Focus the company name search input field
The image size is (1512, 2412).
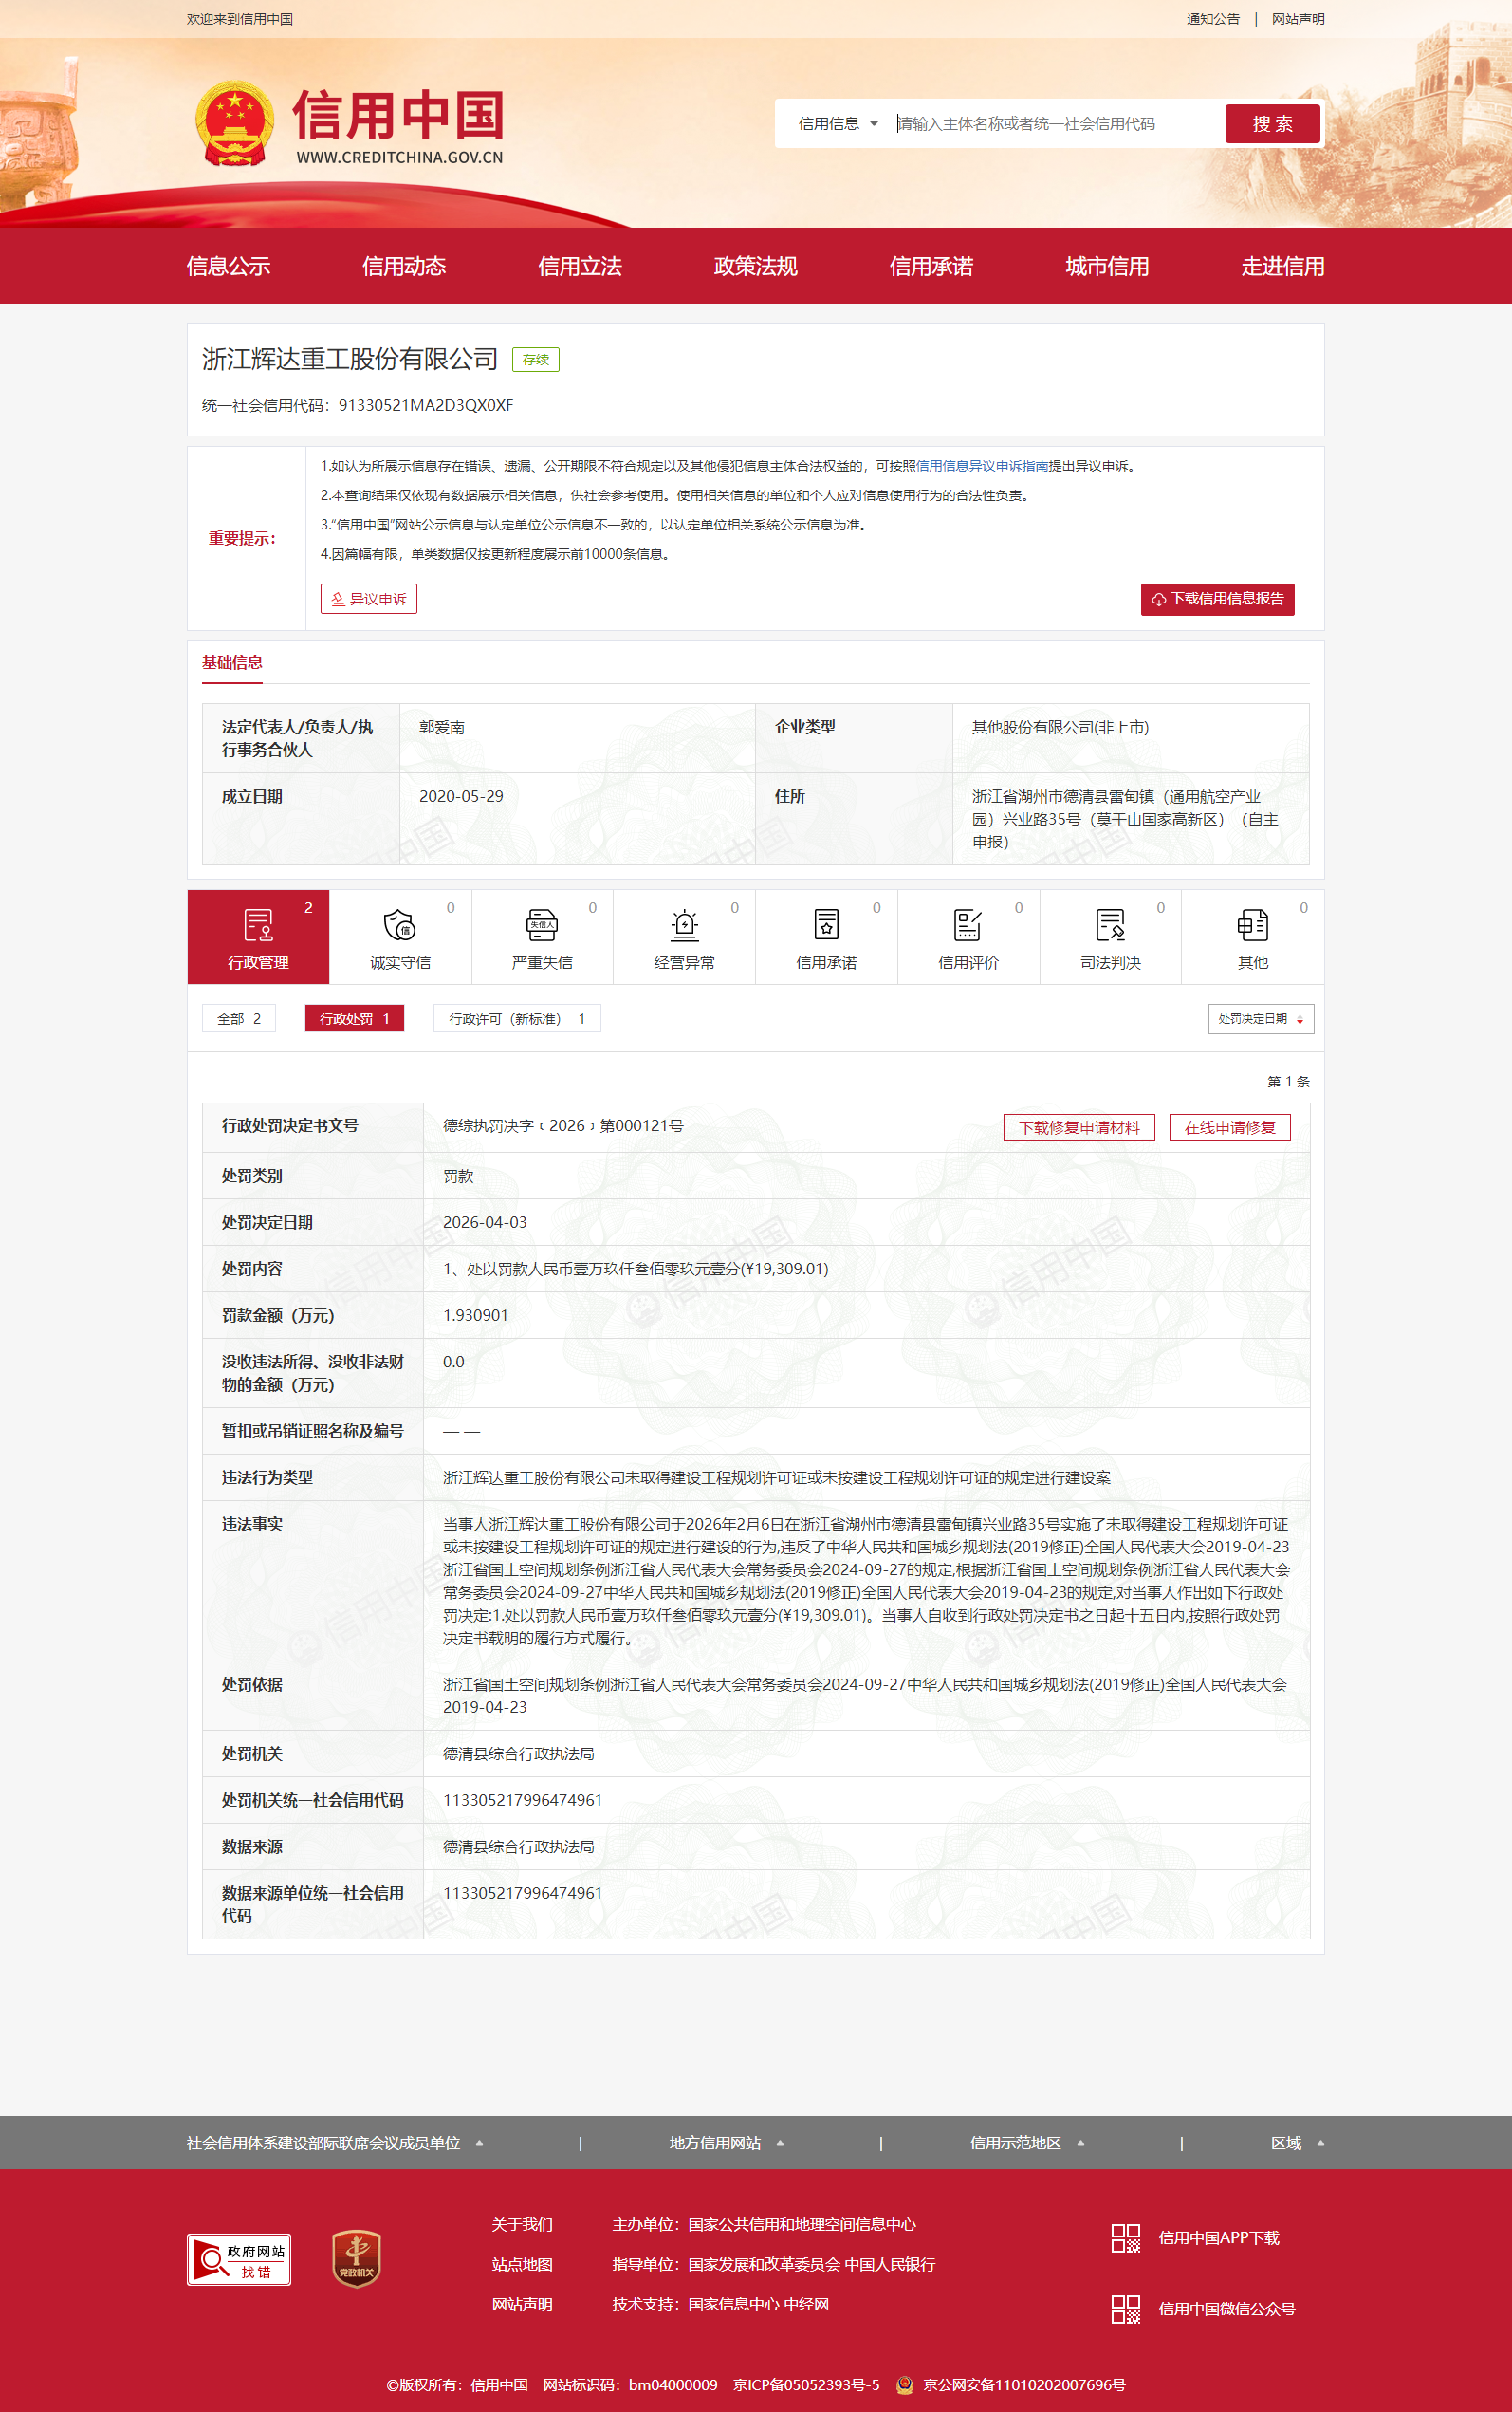click(1055, 124)
